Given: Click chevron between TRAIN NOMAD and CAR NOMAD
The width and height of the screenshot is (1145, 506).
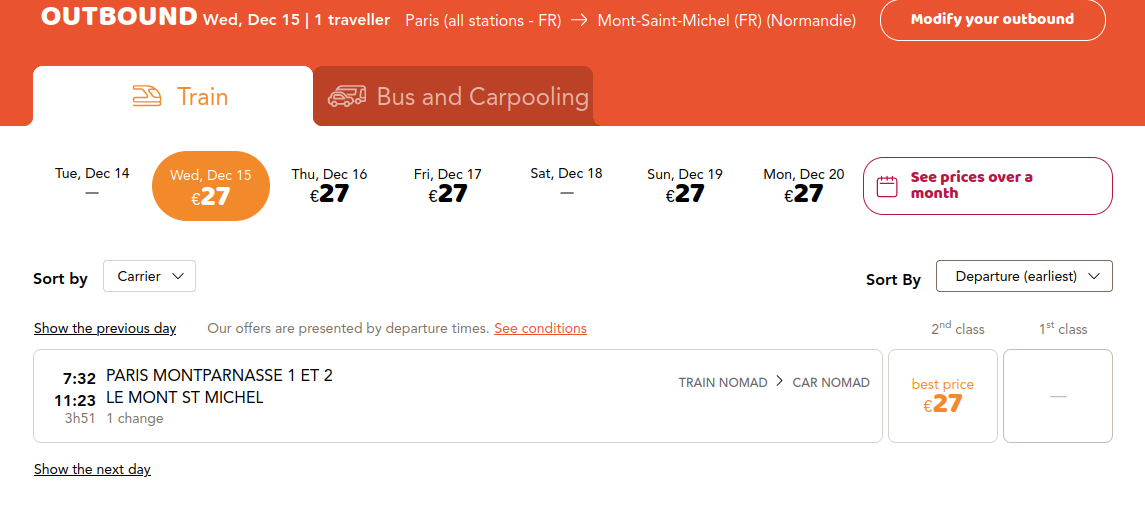Looking at the screenshot, I should [x=780, y=381].
